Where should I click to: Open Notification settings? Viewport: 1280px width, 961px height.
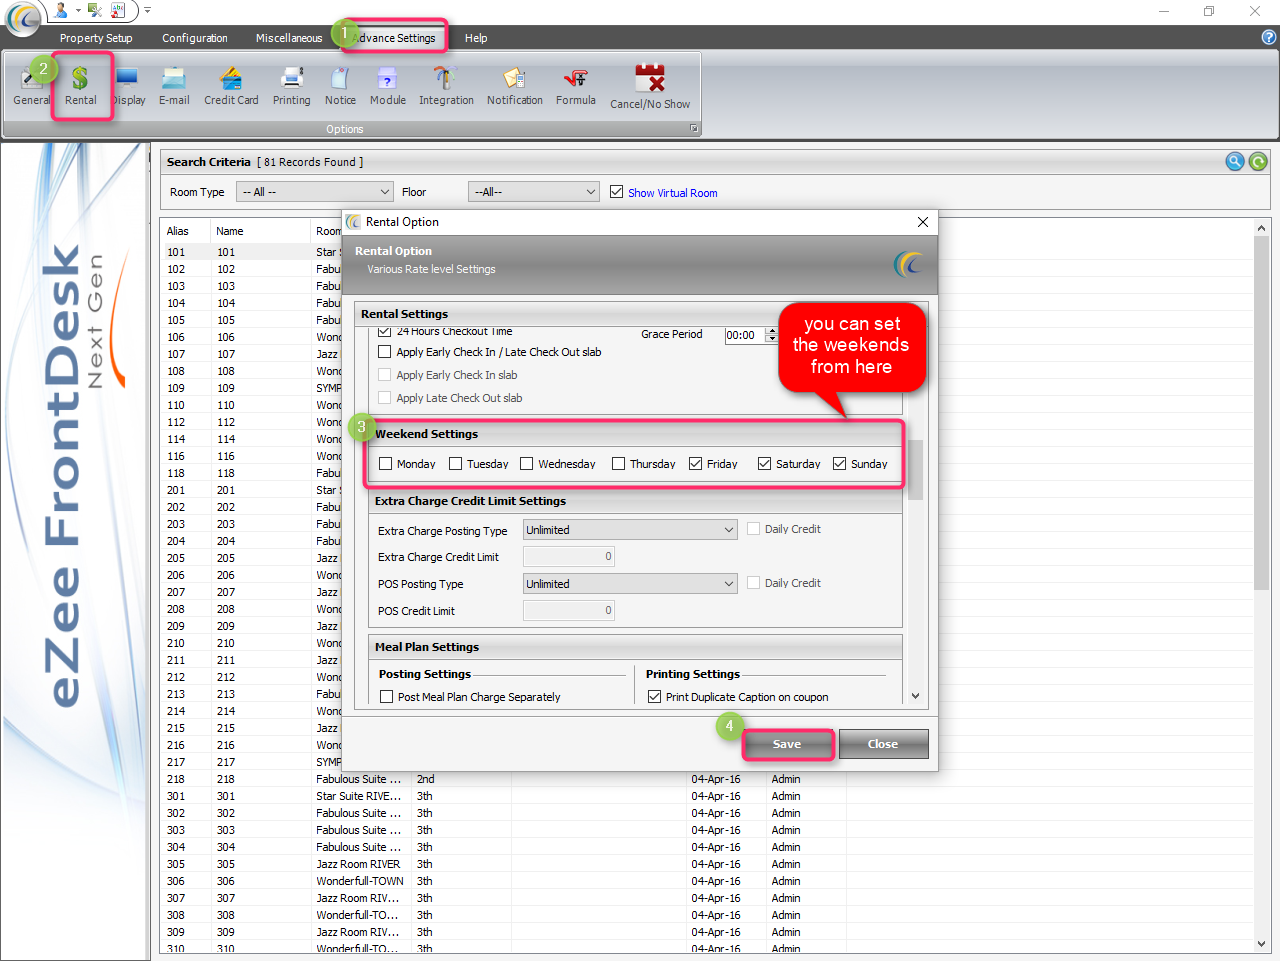click(x=515, y=87)
